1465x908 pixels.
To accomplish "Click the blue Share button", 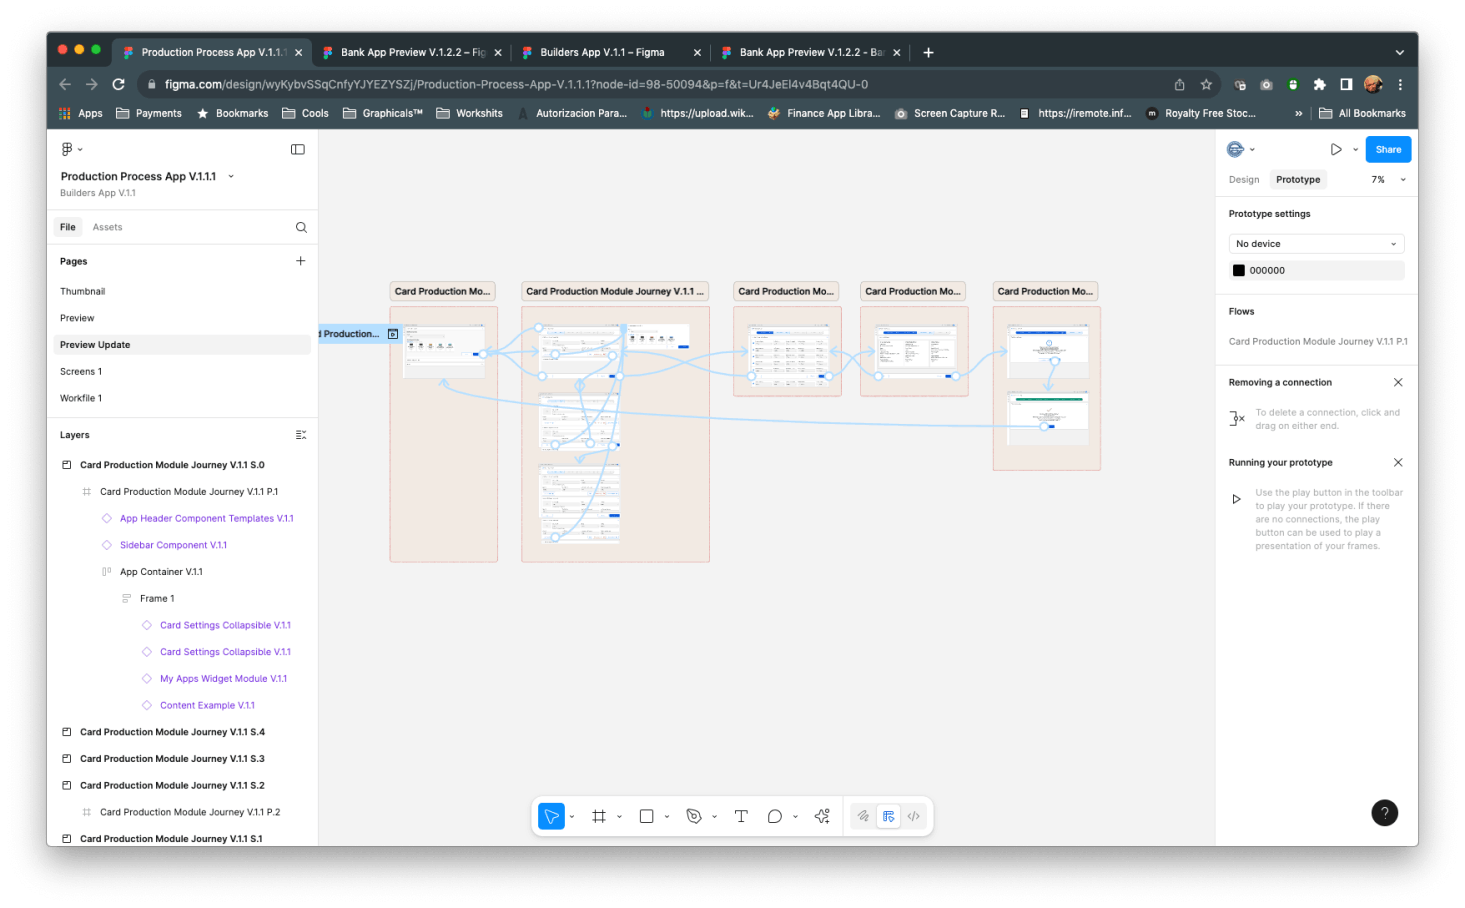I will point(1388,149).
